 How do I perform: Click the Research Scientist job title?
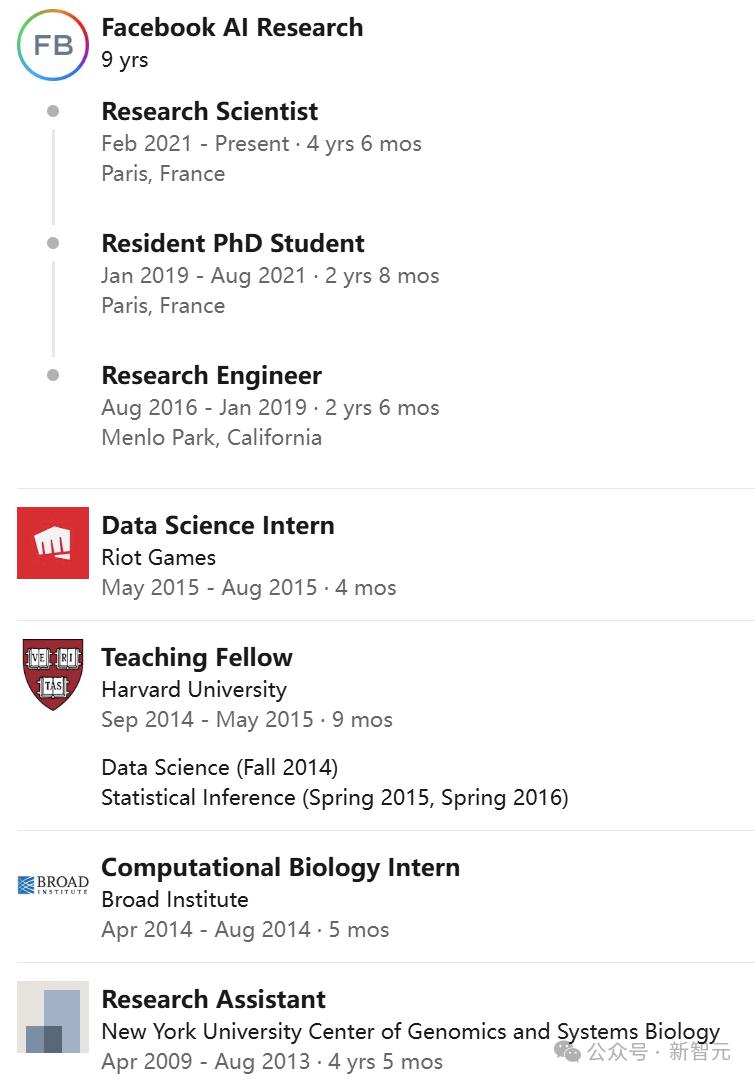point(210,111)
